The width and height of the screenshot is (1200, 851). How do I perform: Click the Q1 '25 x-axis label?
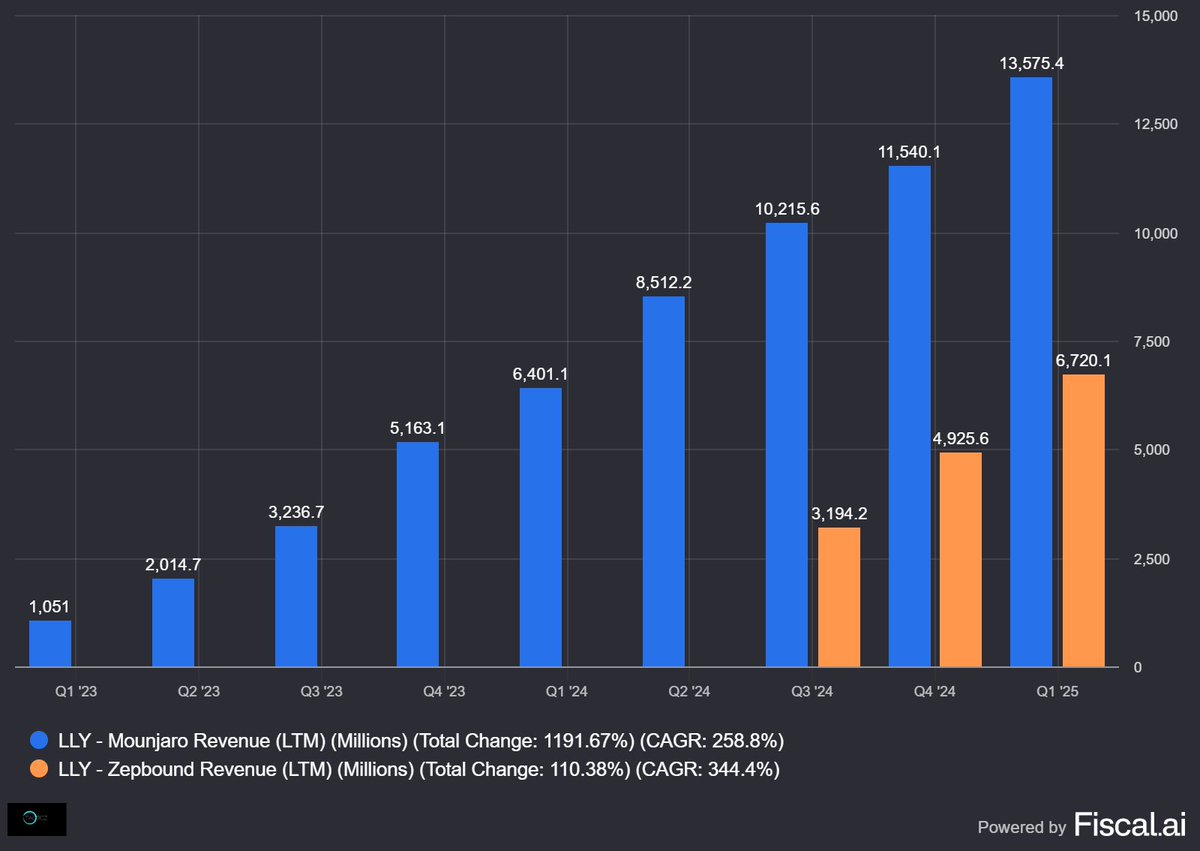click(1058, 692)
